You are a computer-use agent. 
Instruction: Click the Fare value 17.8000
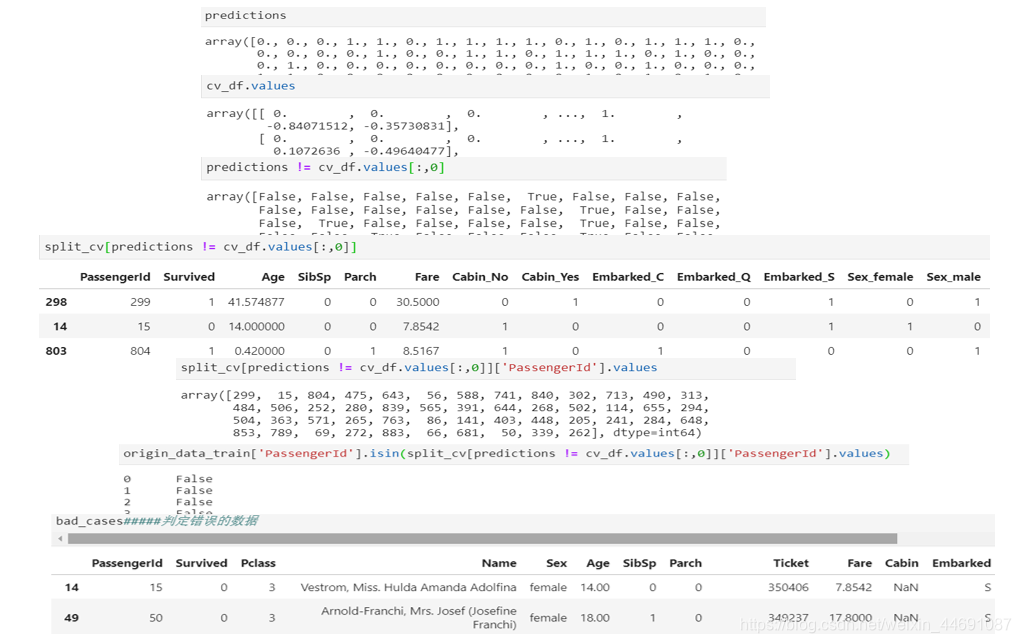850,618
